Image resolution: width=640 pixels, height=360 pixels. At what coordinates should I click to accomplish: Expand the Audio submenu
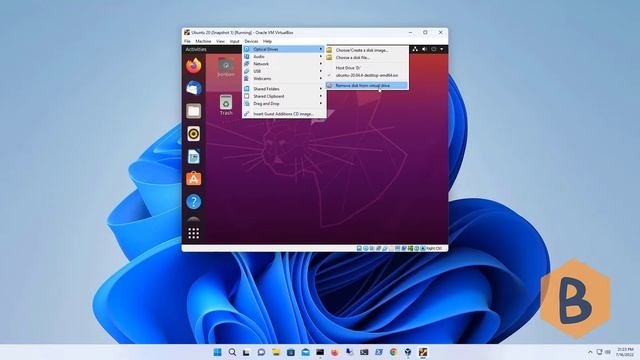284,57
